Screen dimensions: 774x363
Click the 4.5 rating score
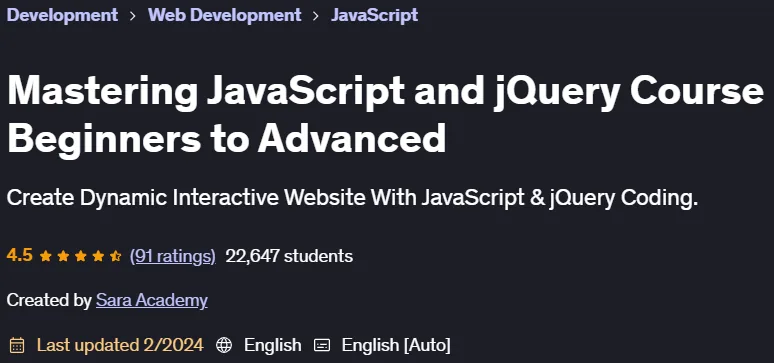point(20,255)
